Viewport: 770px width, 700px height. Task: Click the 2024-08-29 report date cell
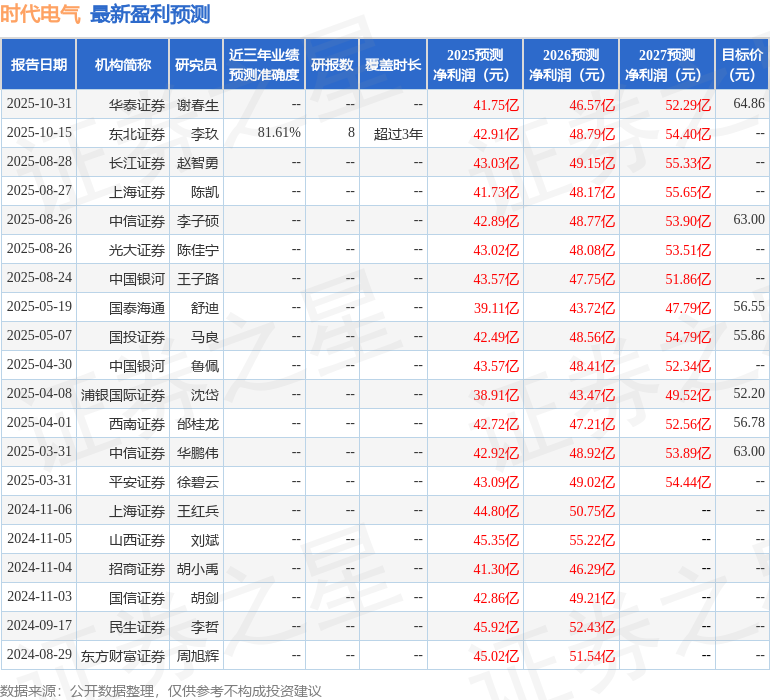coord(39,656)
